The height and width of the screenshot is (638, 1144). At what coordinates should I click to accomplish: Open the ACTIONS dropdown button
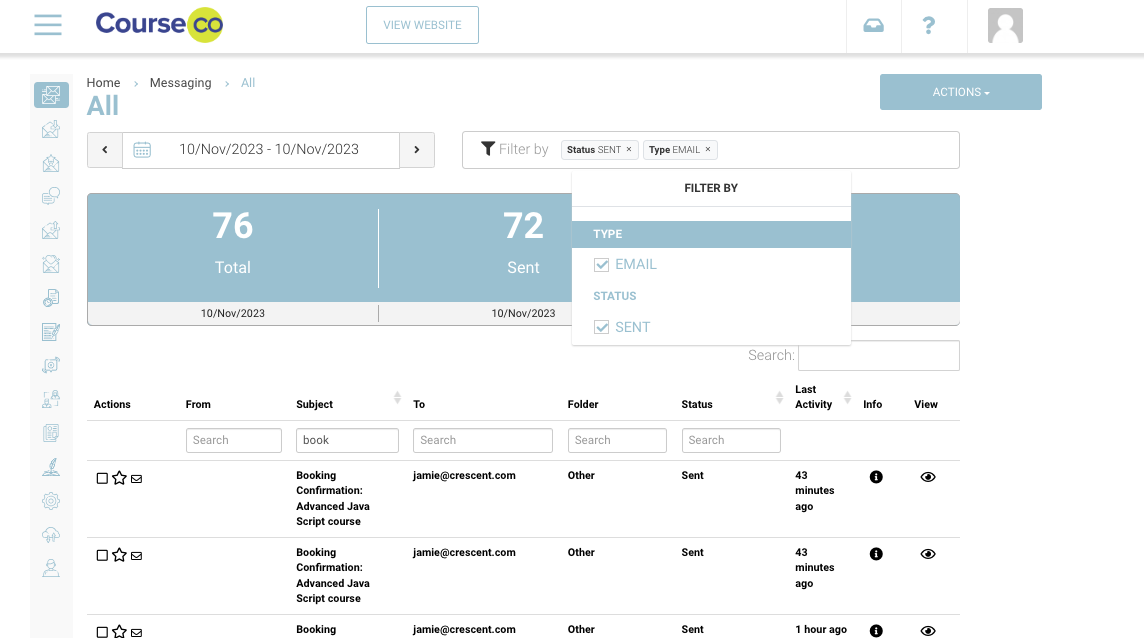960,92
